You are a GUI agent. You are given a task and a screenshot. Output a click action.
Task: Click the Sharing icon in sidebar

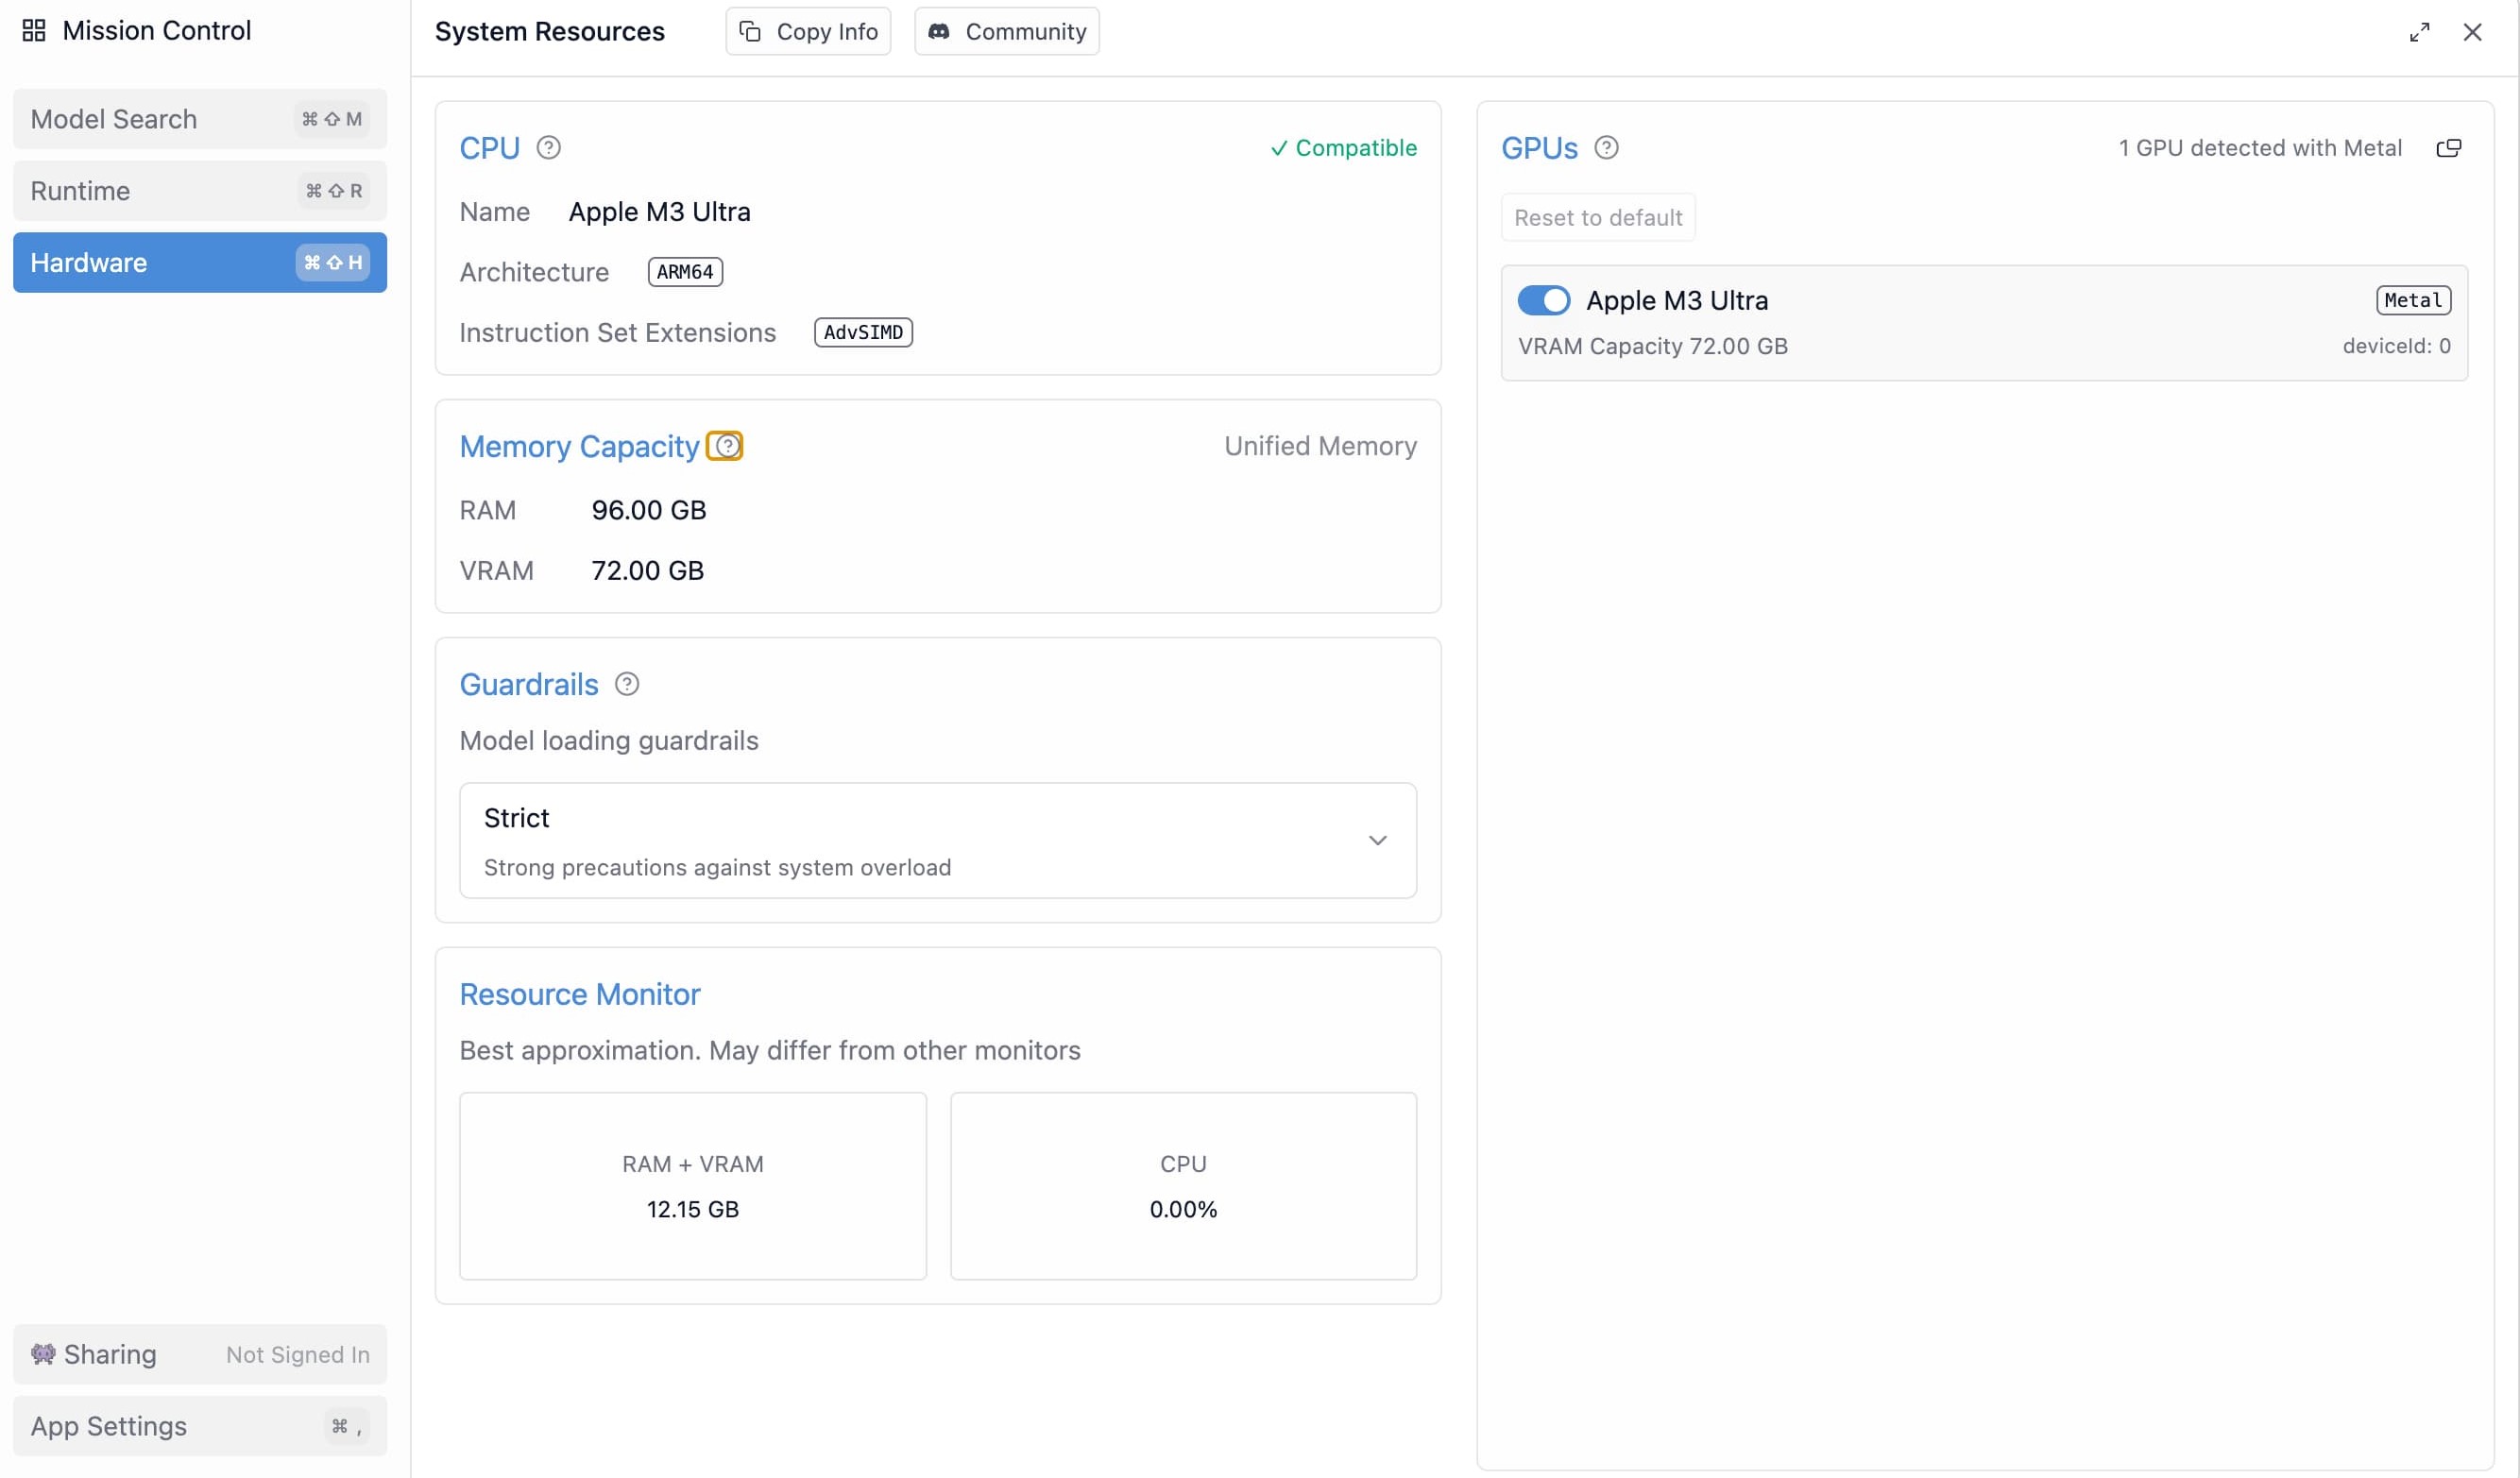(43, 1353)
